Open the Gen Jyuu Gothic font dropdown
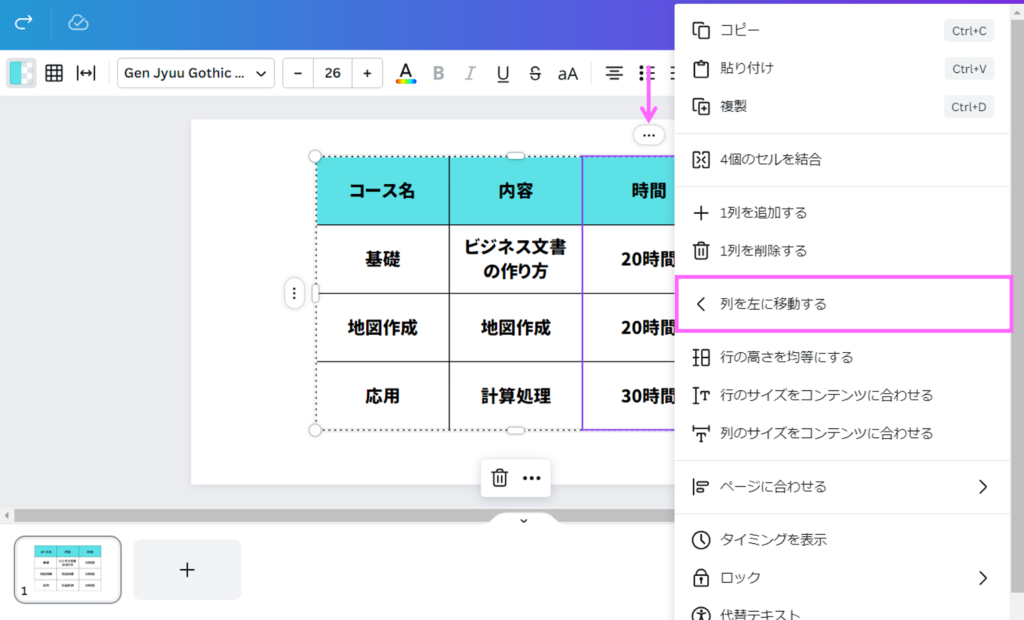1024x620 pixels. tap(196, 73)
